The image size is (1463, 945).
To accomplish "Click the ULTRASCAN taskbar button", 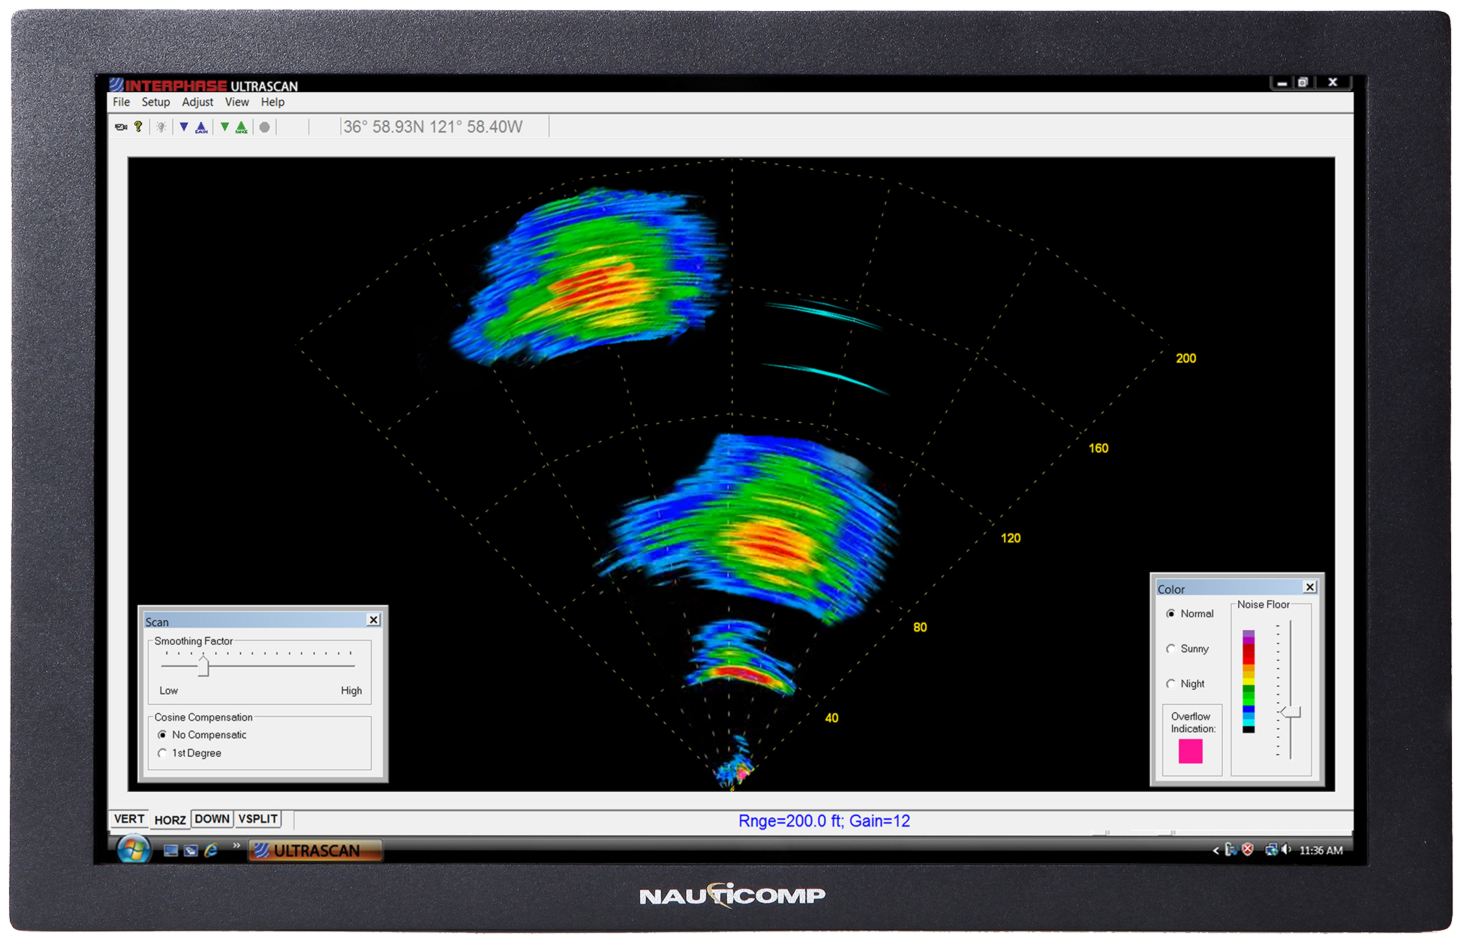I will [x=315, y=851].
